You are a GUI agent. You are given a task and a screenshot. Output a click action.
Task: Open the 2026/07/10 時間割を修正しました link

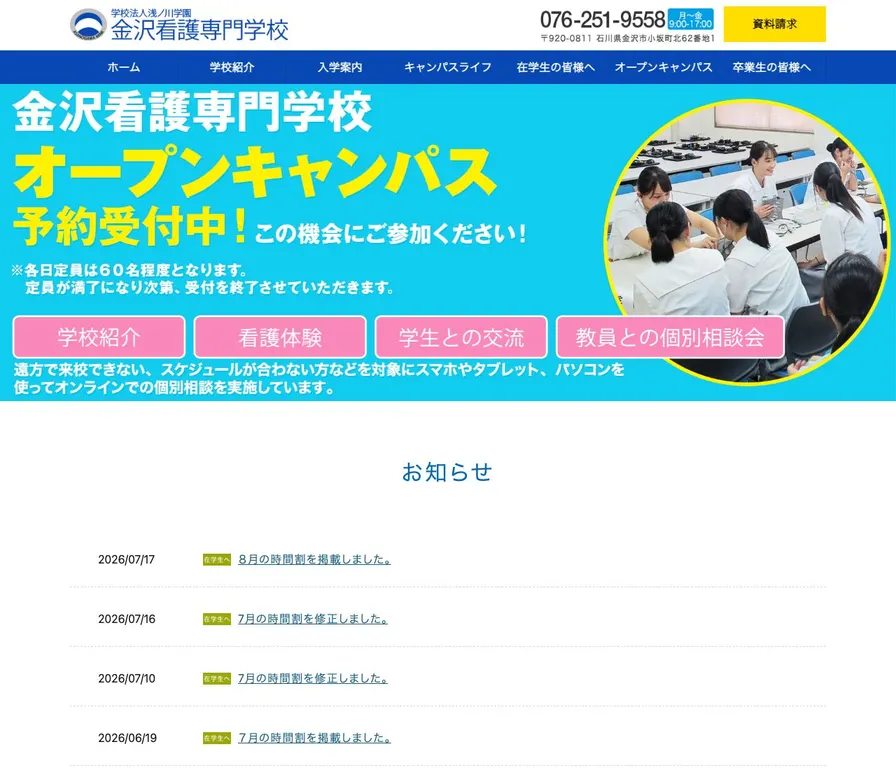pyautogui.click(x=313, y=679)
